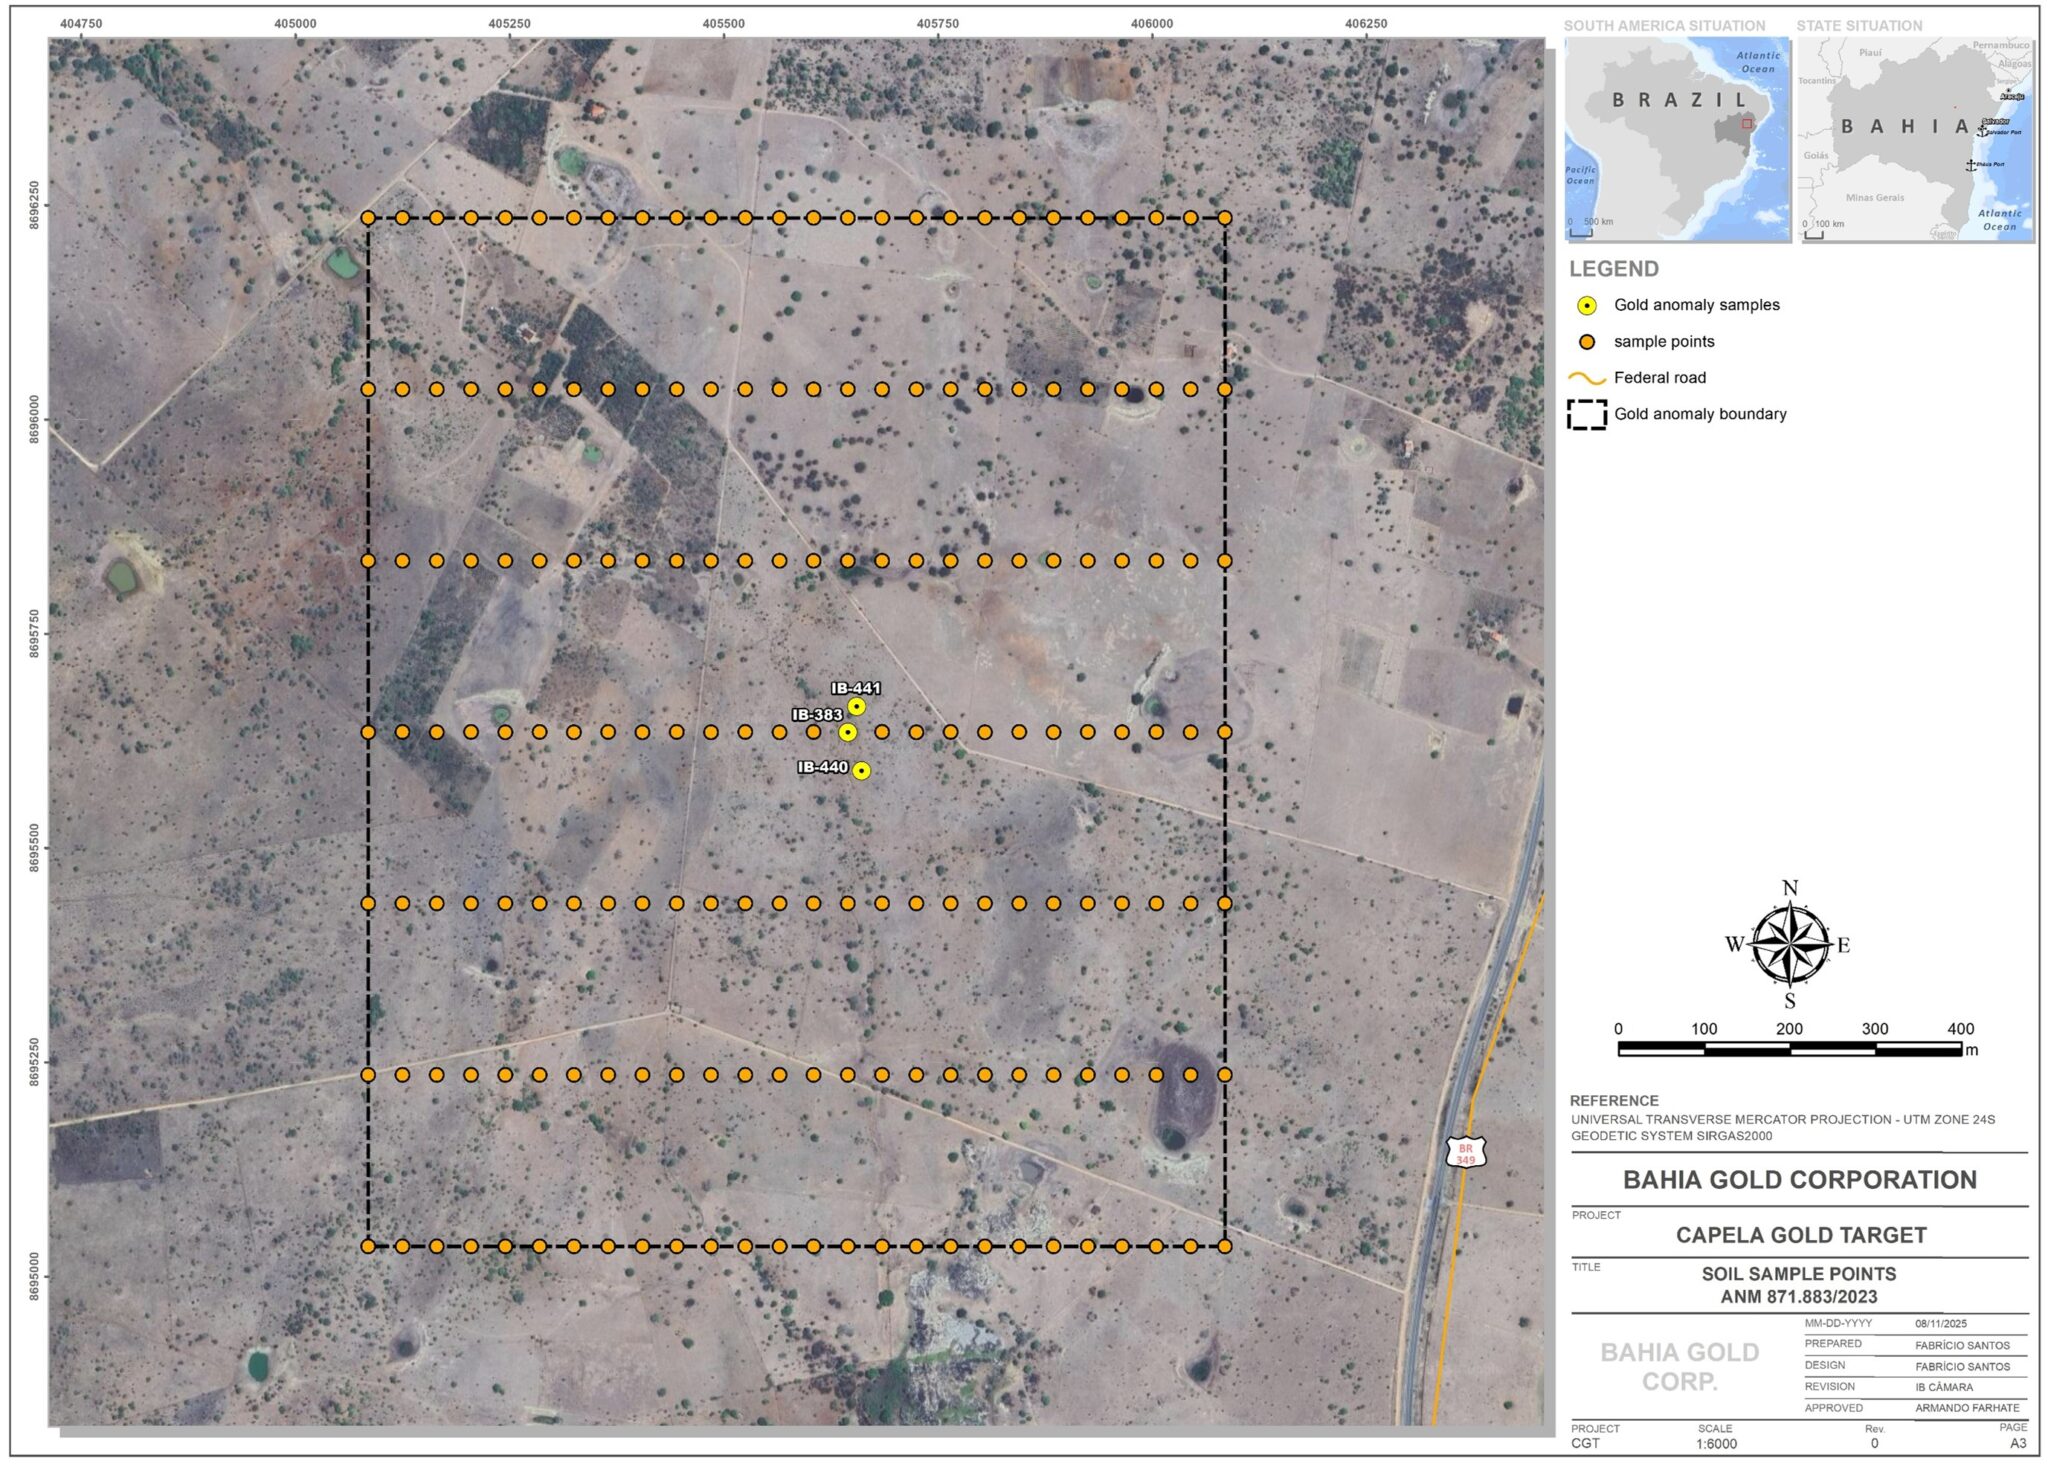Click the Capela Gold Target project title
The height and width of the screenshot is (1464, 2048).
pos(1801,1235)
